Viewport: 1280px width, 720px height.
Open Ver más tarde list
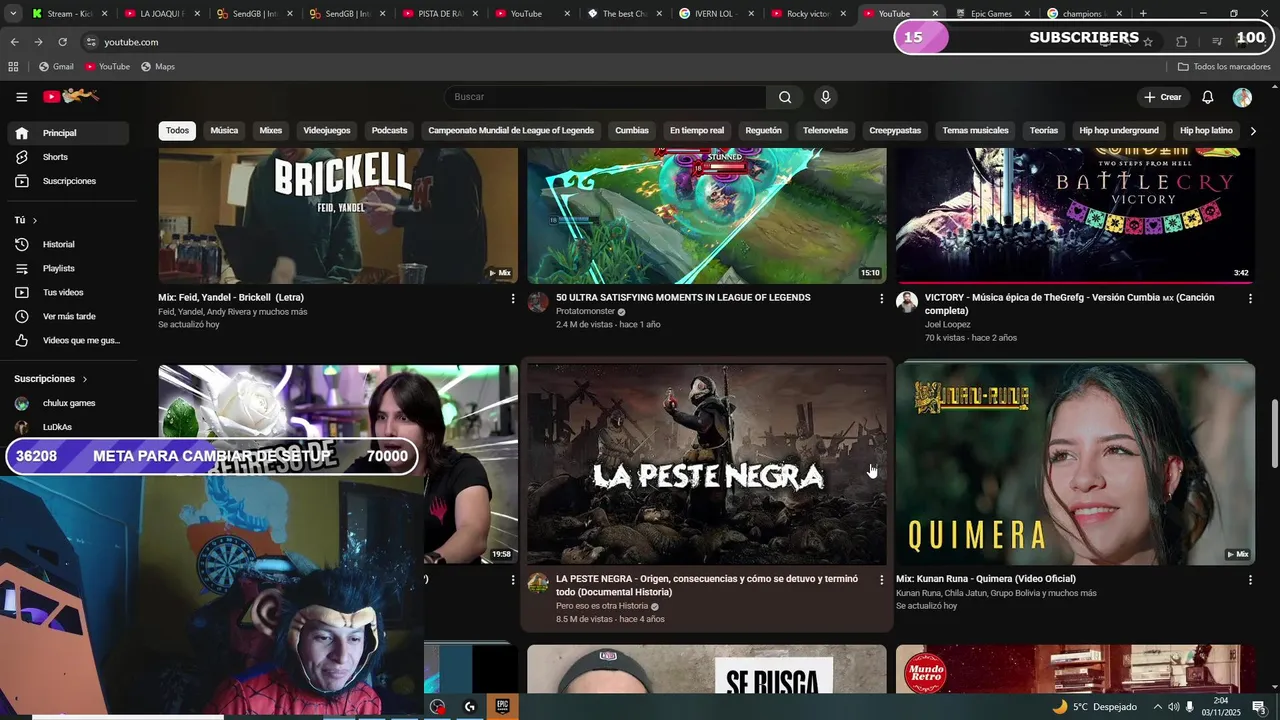(66, 316)
